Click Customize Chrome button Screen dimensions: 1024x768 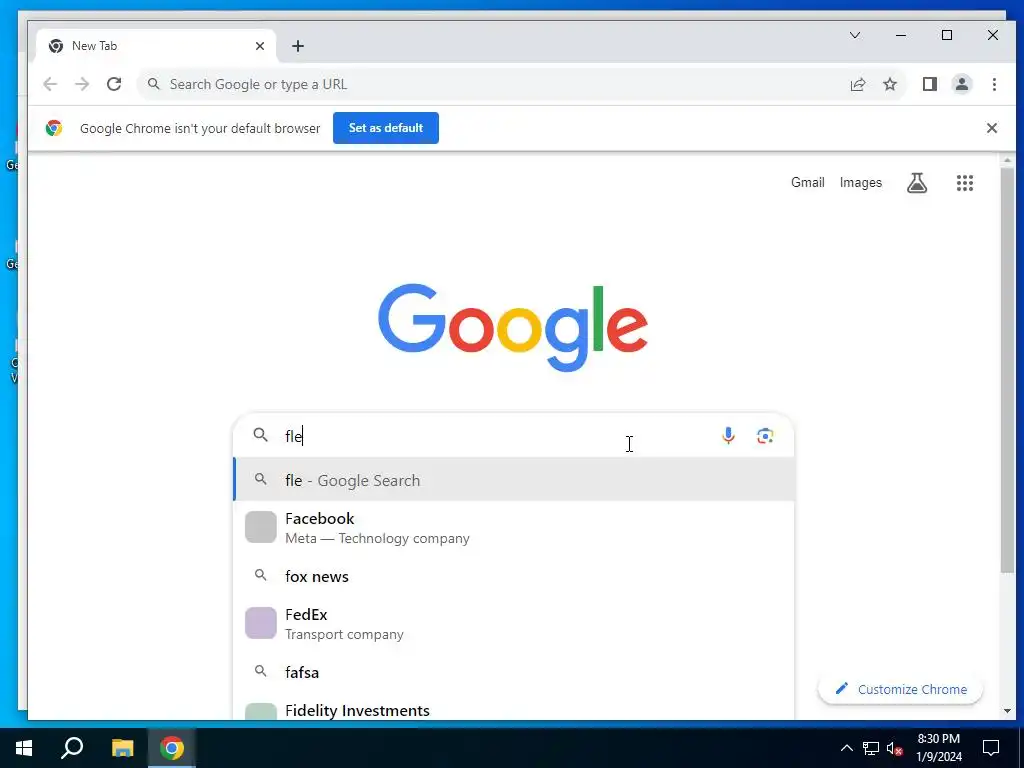coord(901,689)
